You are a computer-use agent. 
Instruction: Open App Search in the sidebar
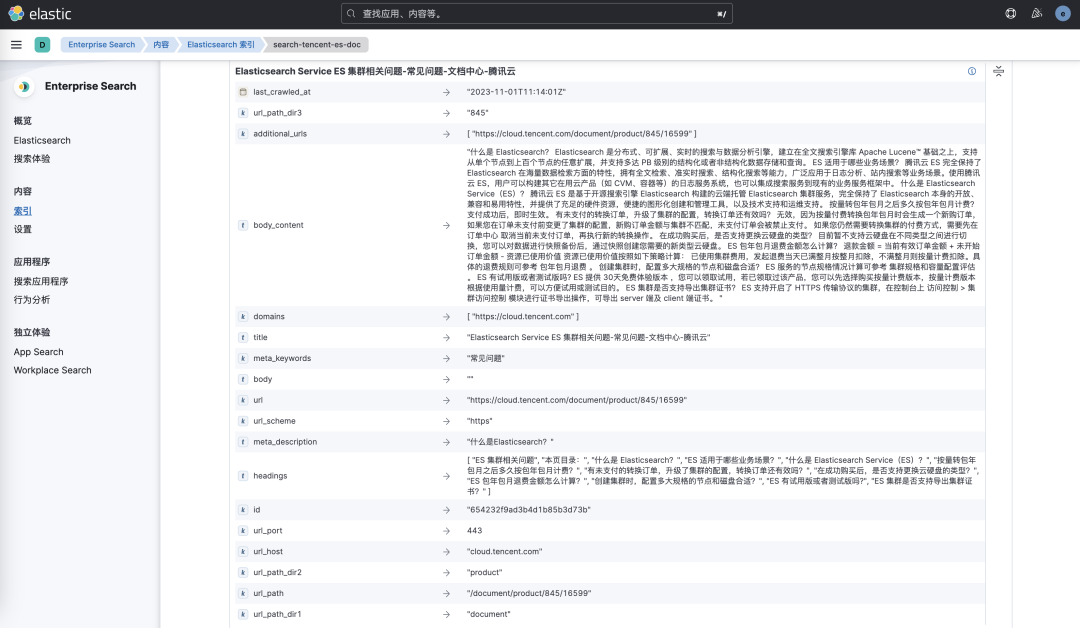click(39, 352)
